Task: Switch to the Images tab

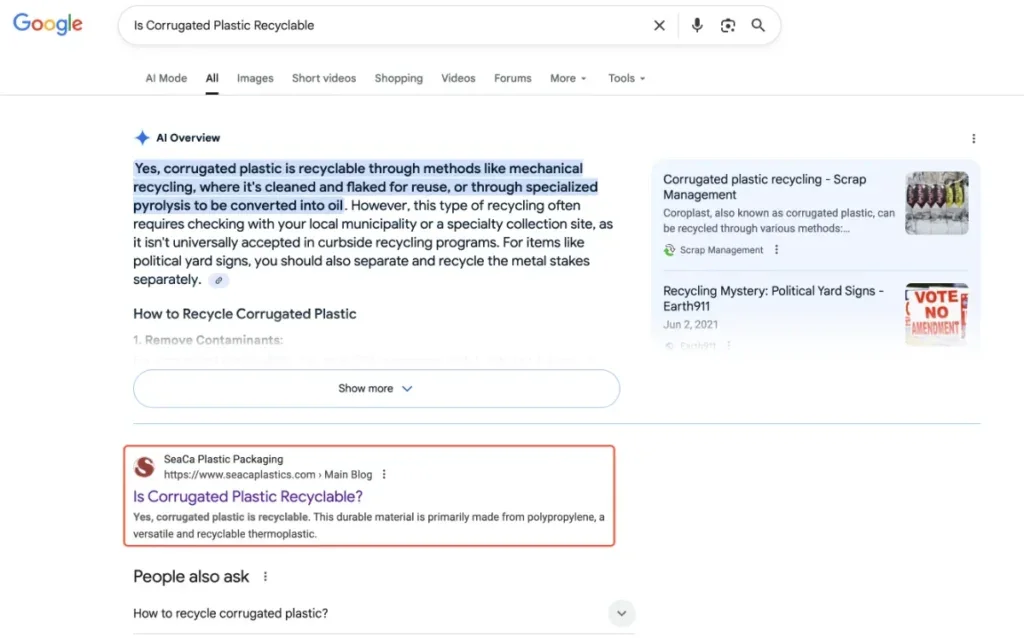Action: coord(255,78)
